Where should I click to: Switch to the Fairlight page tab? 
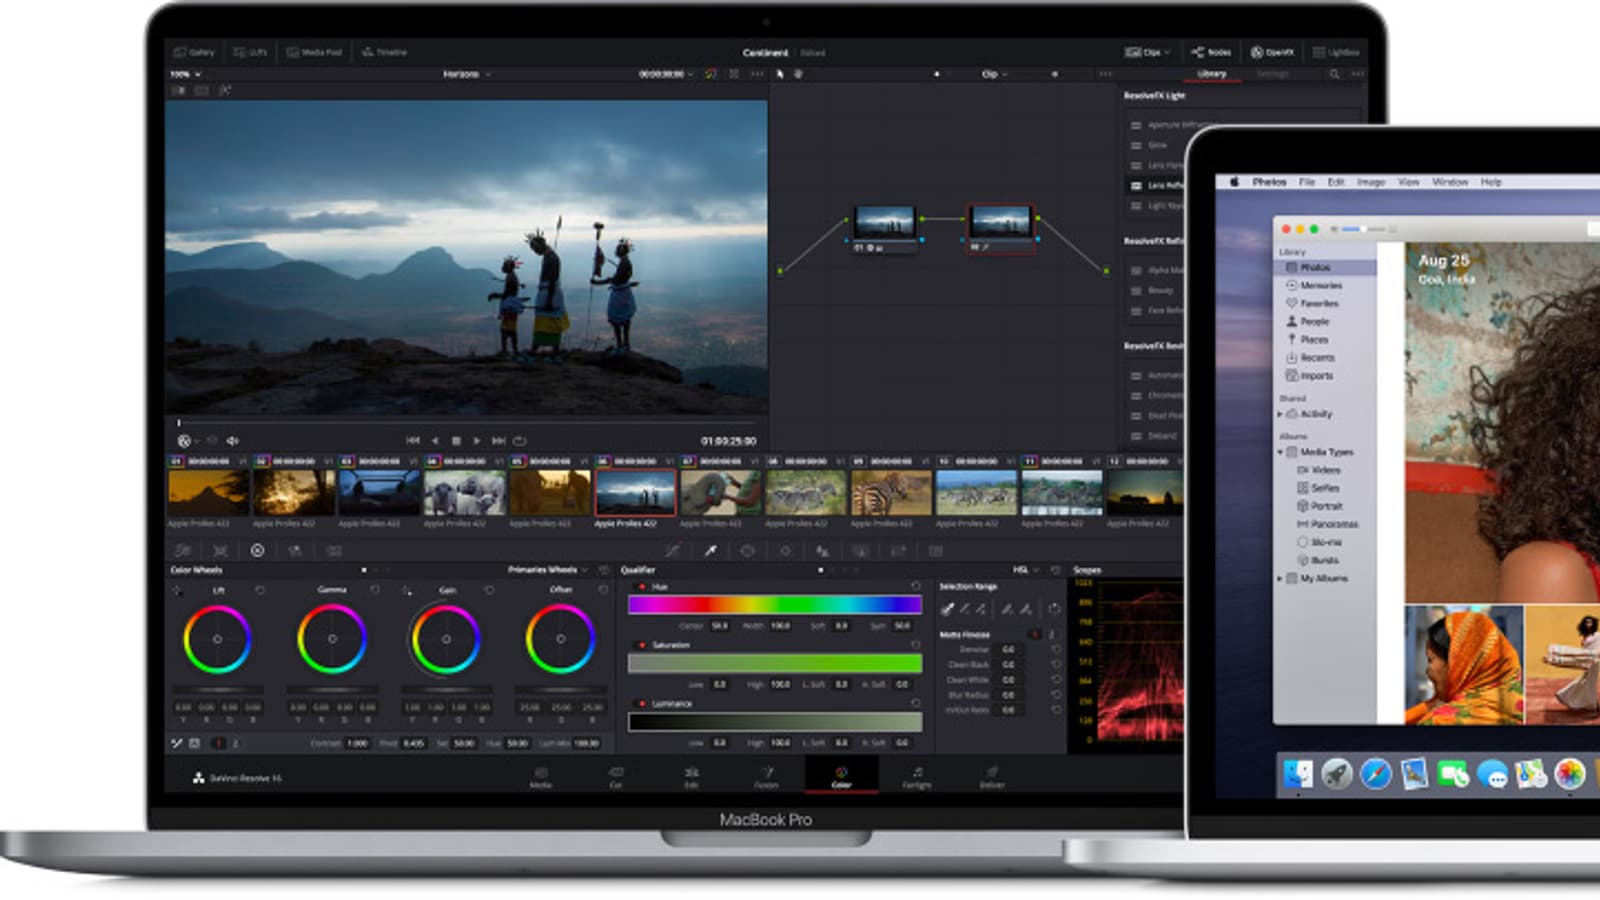[x=917, y=777]
